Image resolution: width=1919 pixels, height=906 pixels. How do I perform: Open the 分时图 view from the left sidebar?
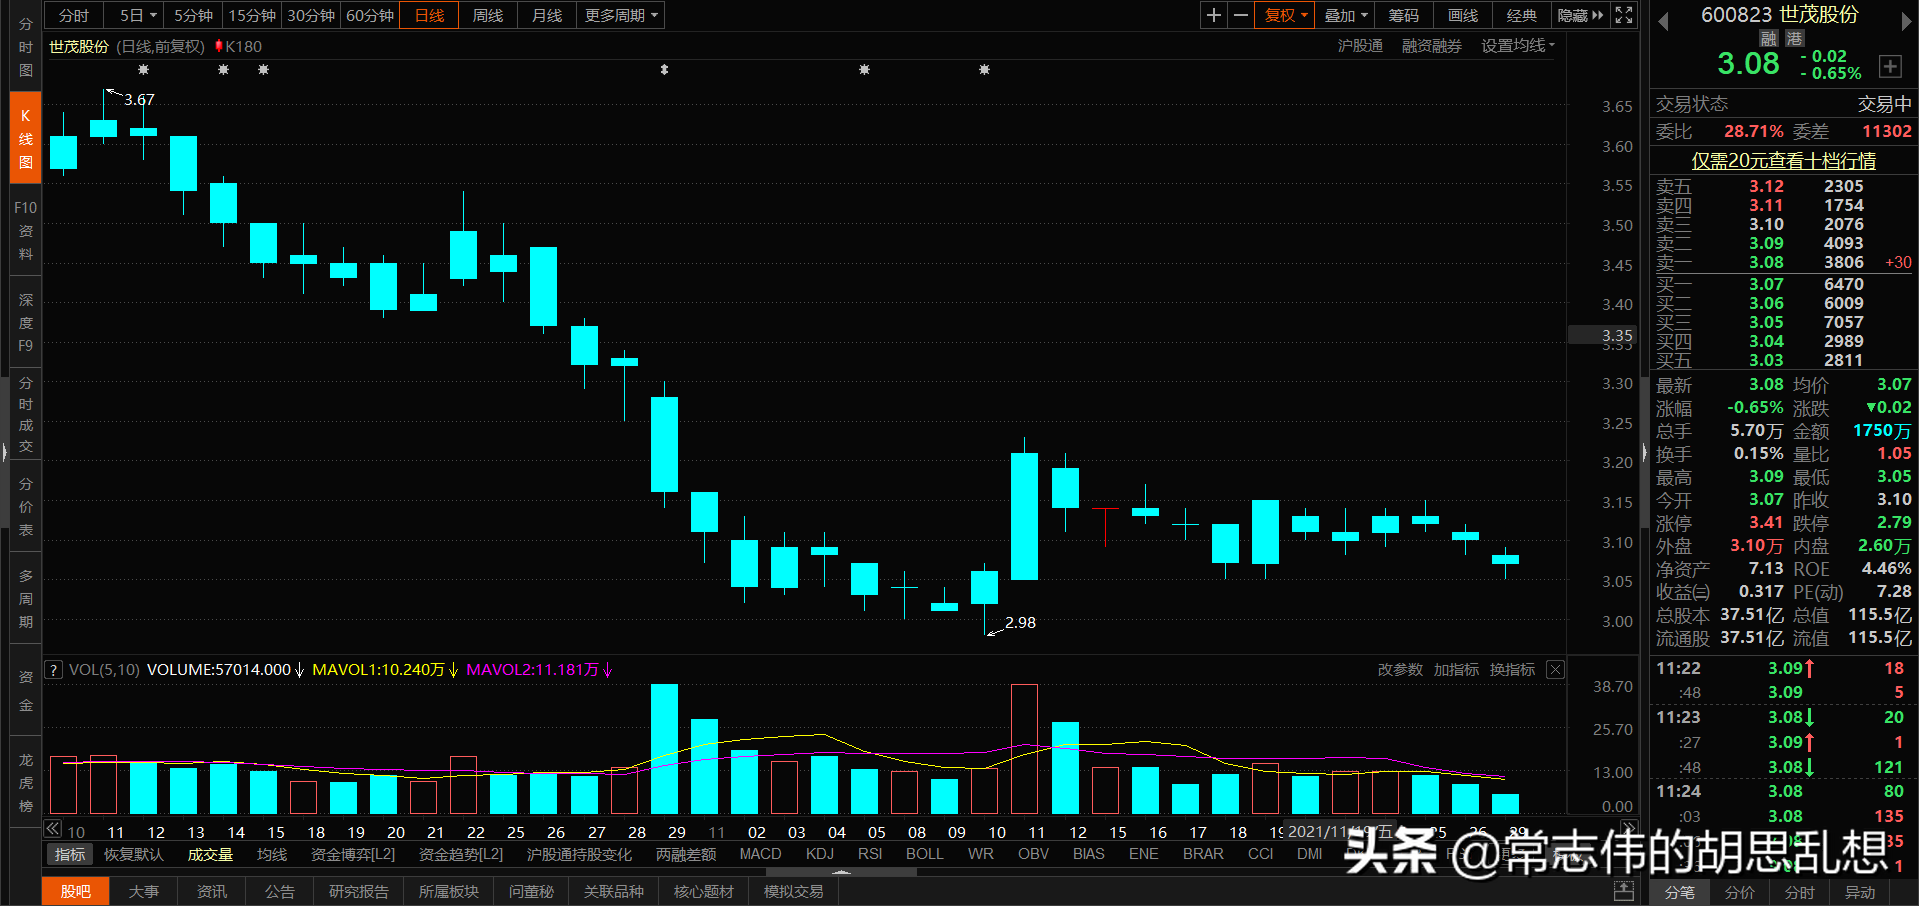pyautogui.click(x=24, y=47)
